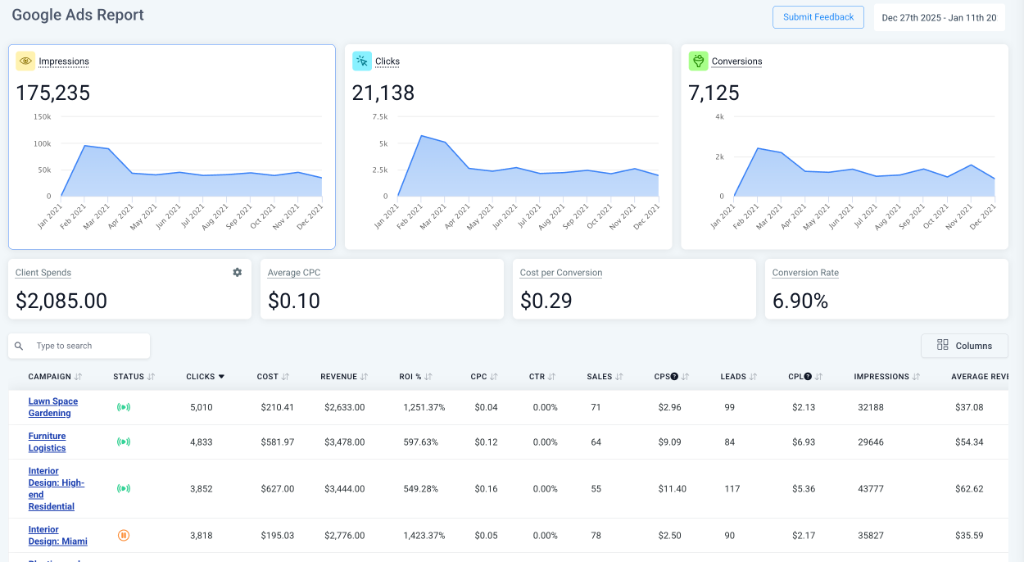Sort by CTR column arrows
This screenshot has width=1024, height=562.
[x=552, y=377]
